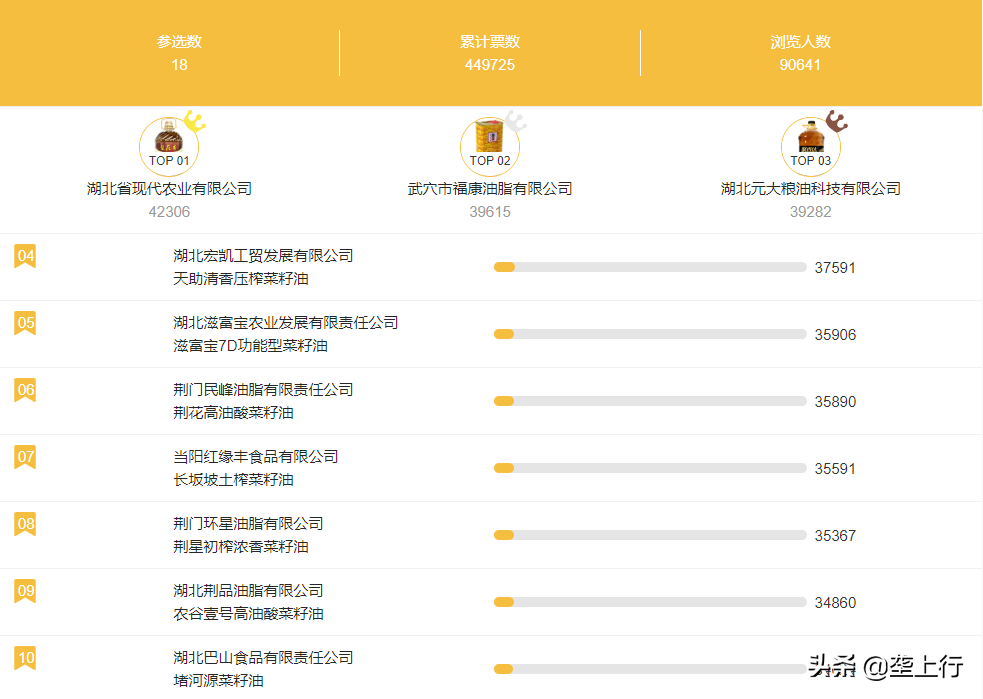983x699 pixels.
Task: Click company 荆门民峰油脂有限责任公司
Action: pos(263,390)
